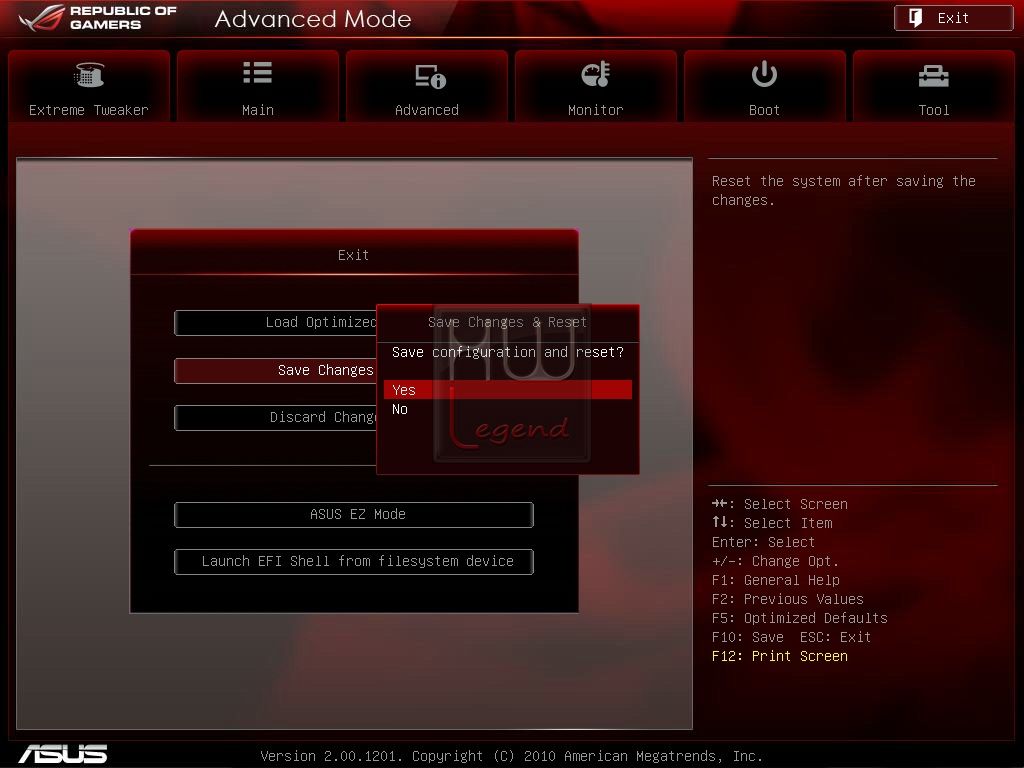Go to the Monitor tab
Image resolution: width=1024 pixels, height=768 pixels.
point(596,86)
